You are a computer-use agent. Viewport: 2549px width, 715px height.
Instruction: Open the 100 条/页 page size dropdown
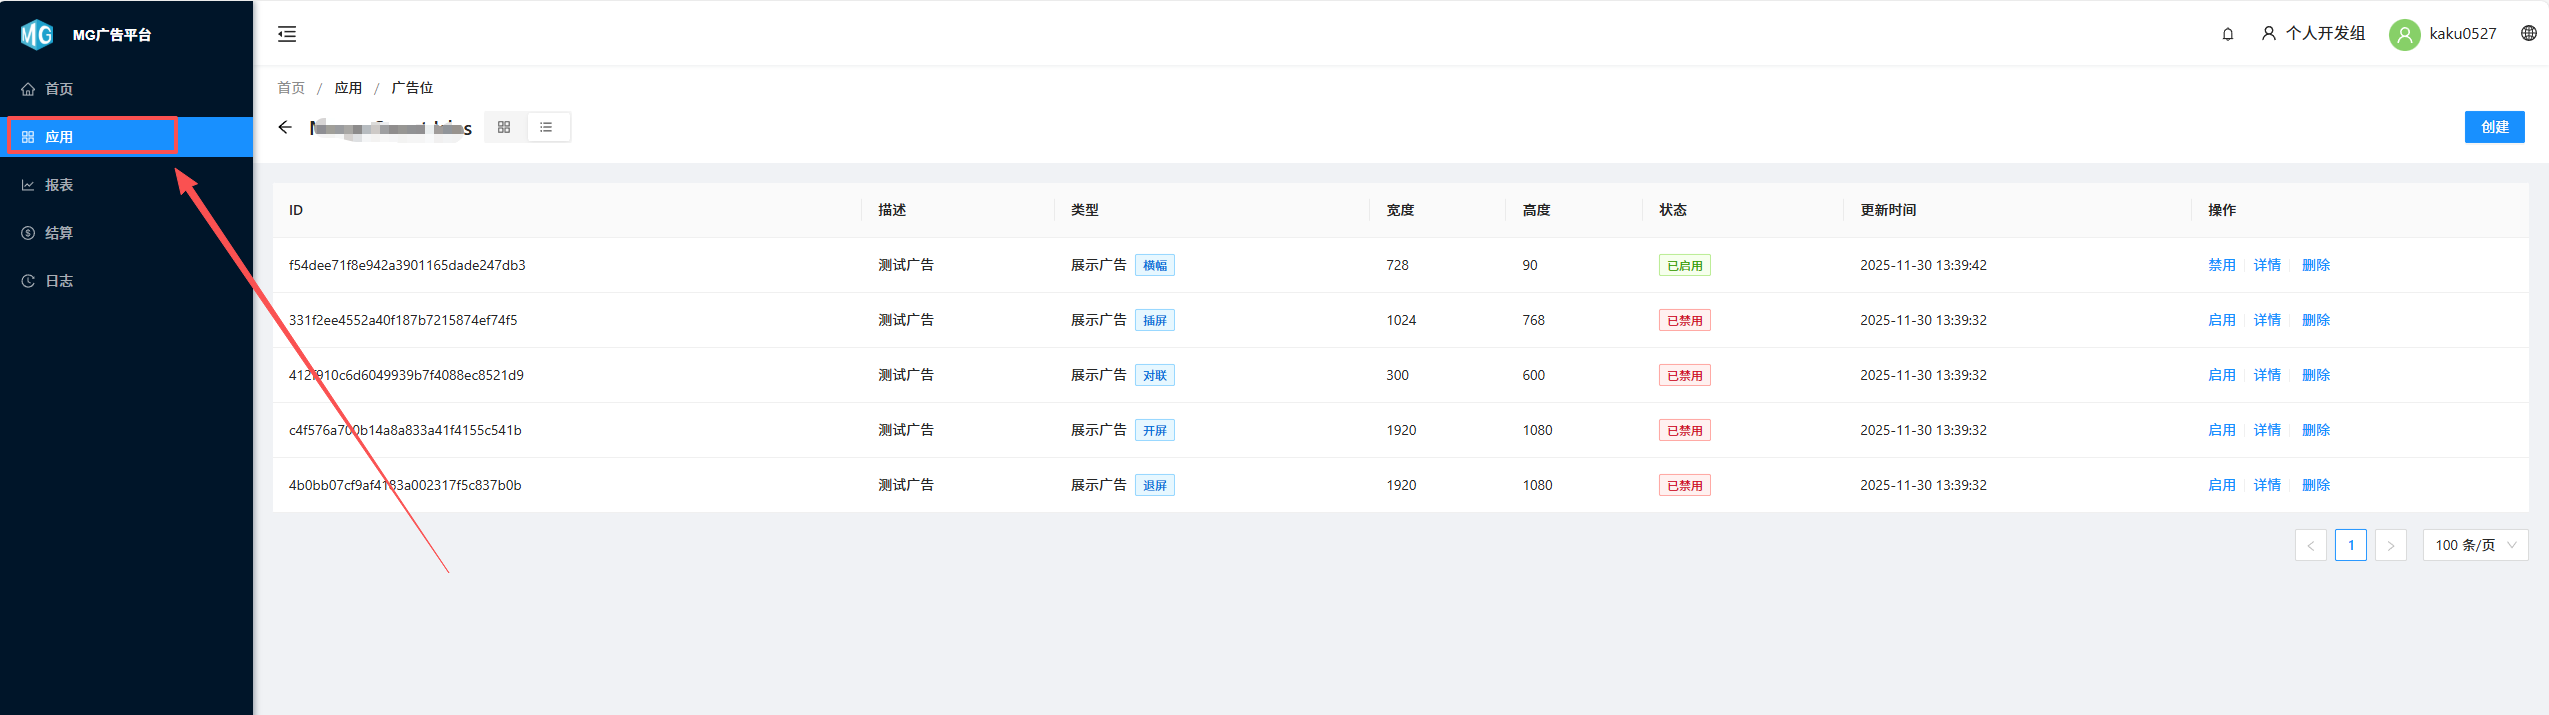2474,545
